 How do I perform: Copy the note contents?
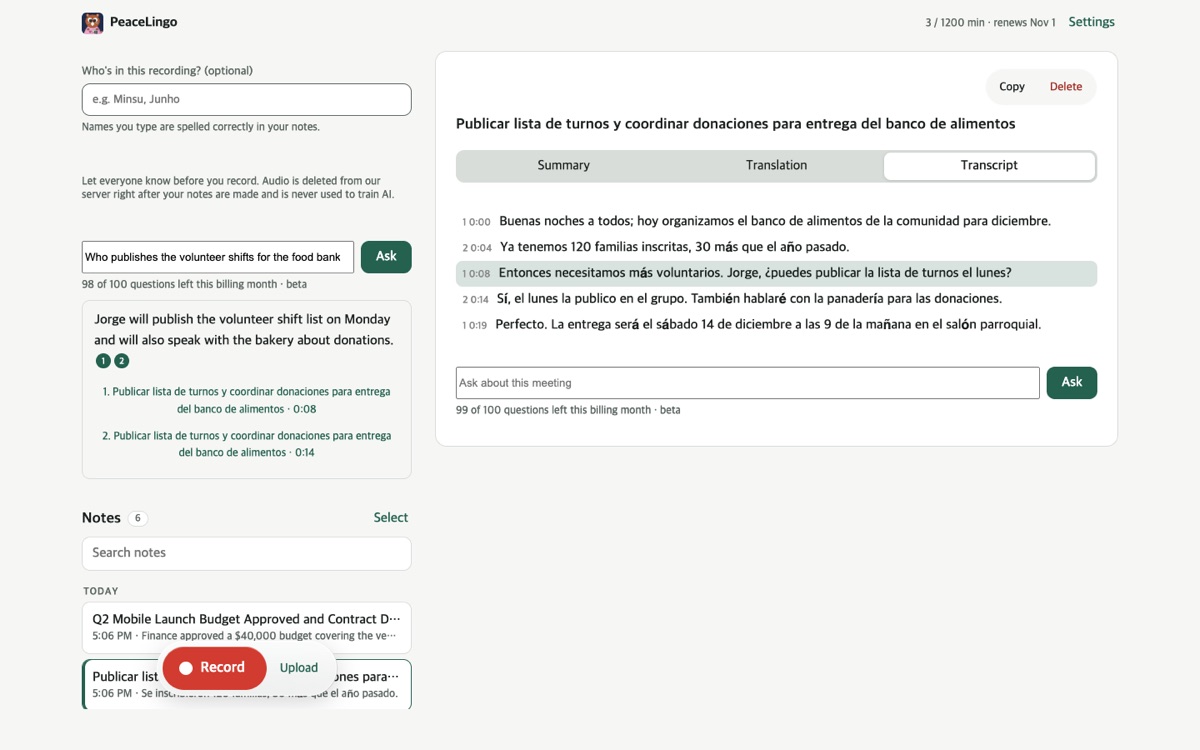pyautogui.click(x=1012, y=87)
